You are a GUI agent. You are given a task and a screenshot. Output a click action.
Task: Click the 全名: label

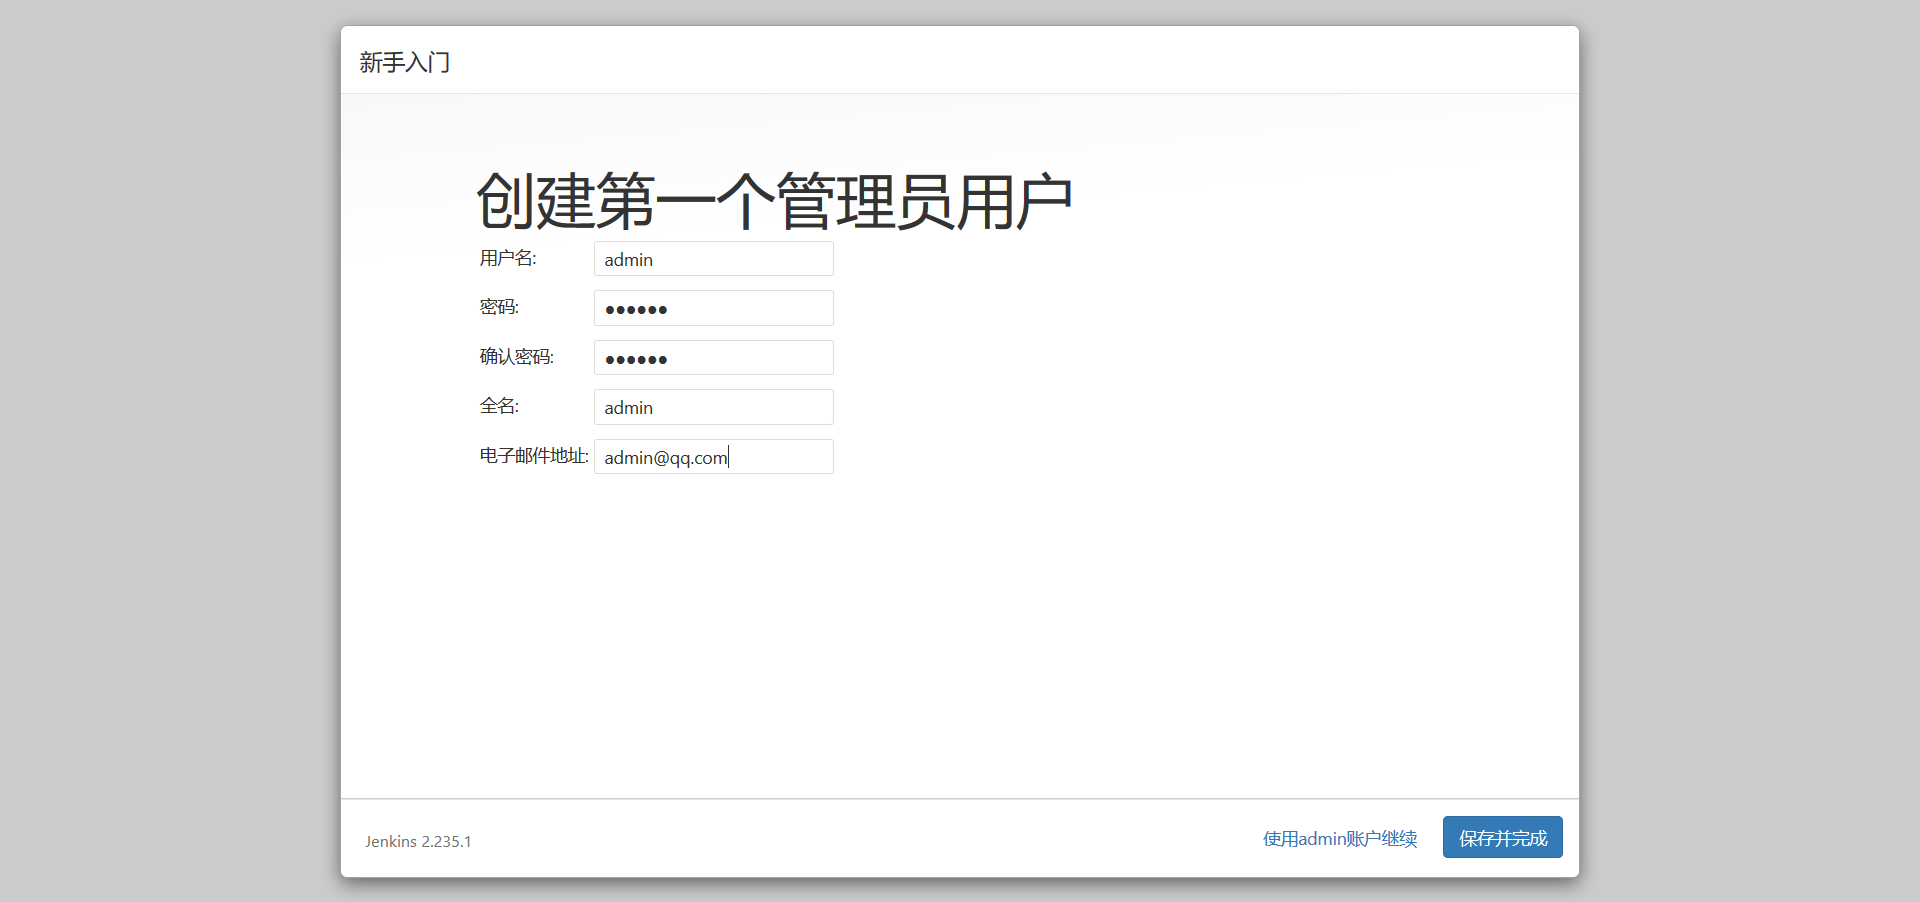coord(499,406)
